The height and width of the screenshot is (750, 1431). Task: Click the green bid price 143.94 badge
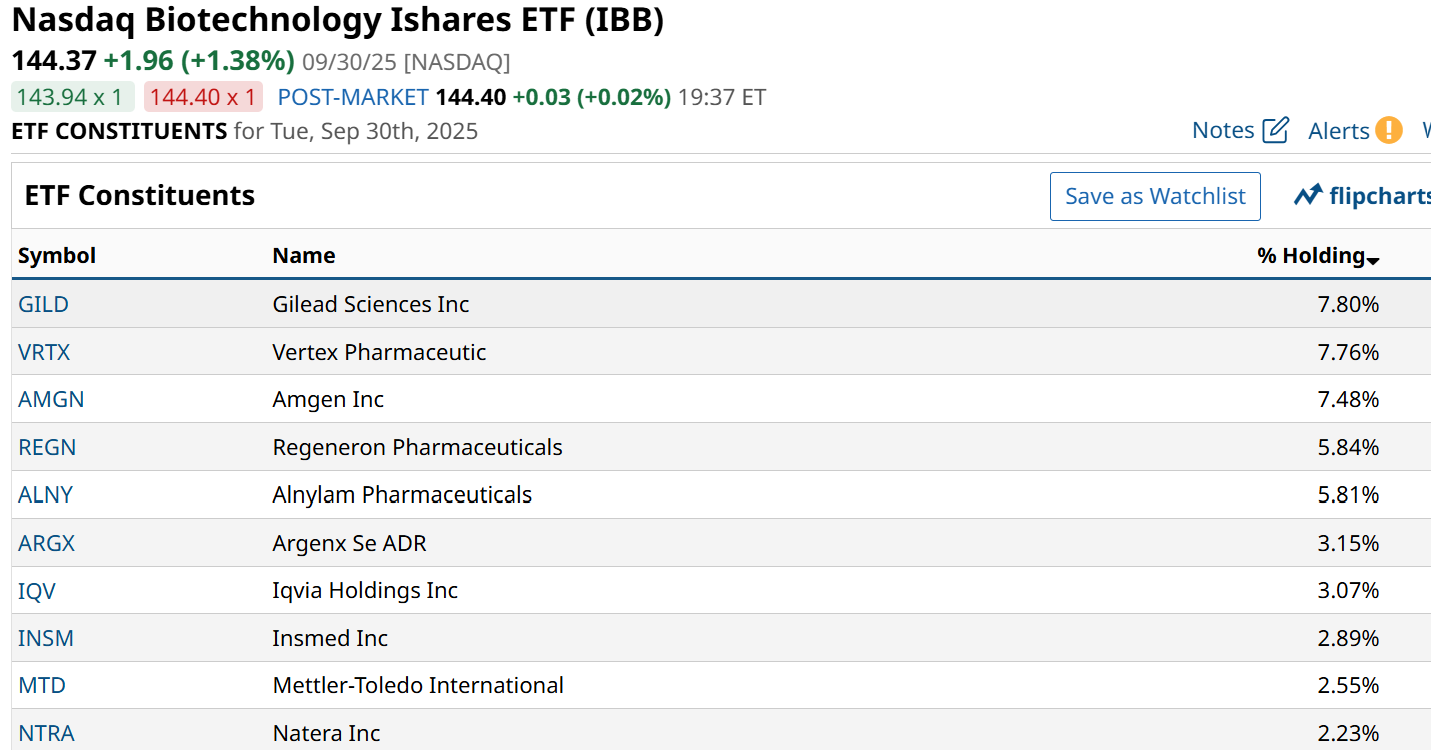pyautogui.click(x=73, y=97)
